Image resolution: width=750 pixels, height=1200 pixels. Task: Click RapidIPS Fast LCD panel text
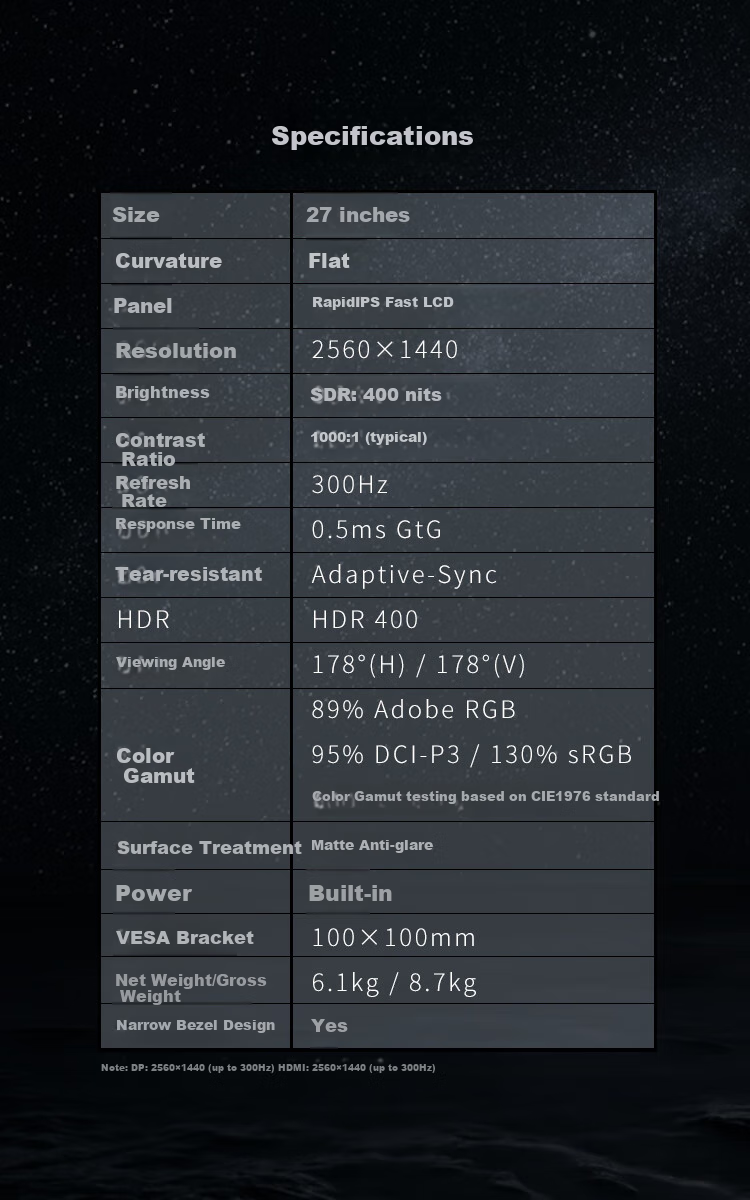point(382,302)
